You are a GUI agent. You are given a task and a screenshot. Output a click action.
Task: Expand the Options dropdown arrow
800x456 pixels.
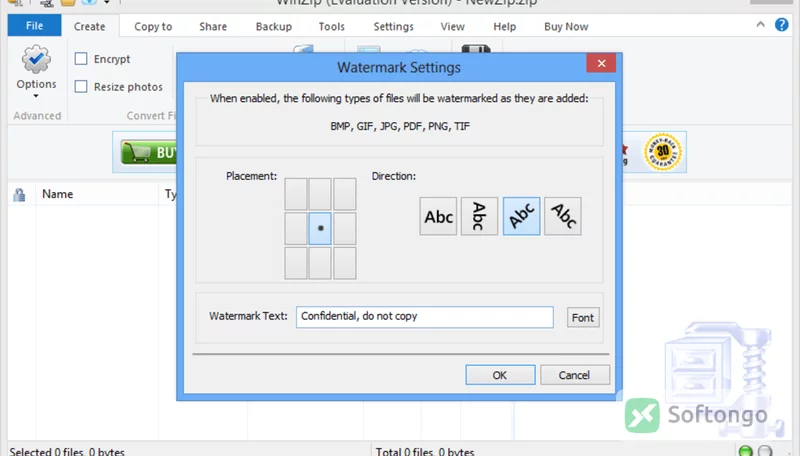pos(36,96)
